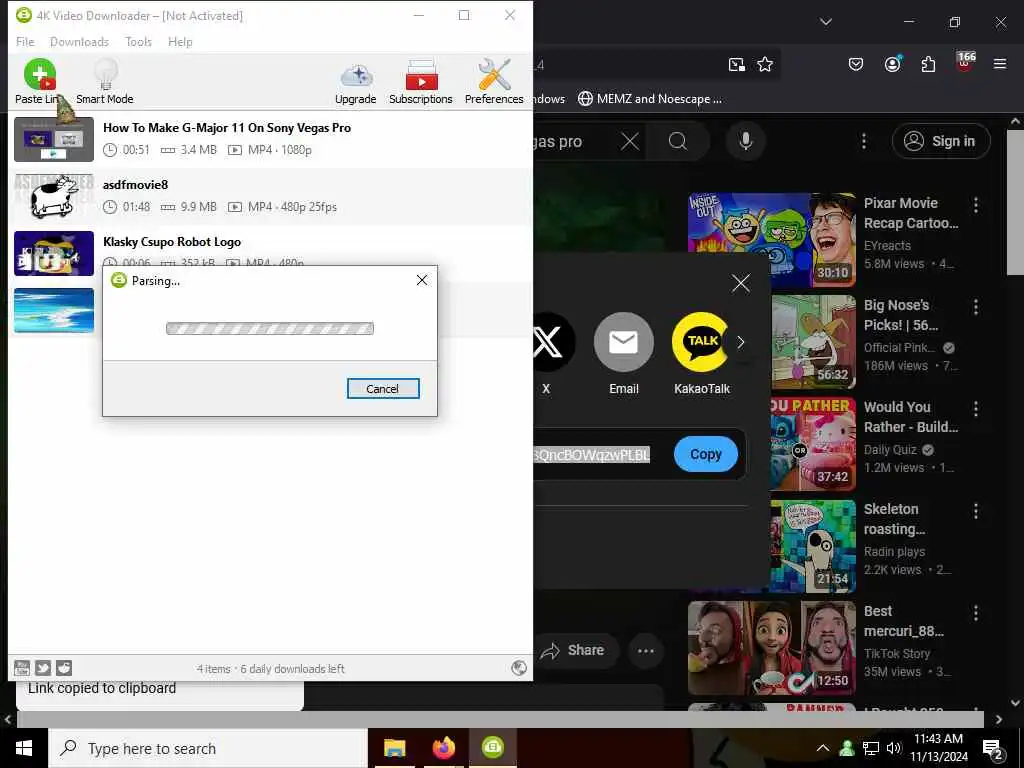Click the globe icon in status bar

point(519,667)
